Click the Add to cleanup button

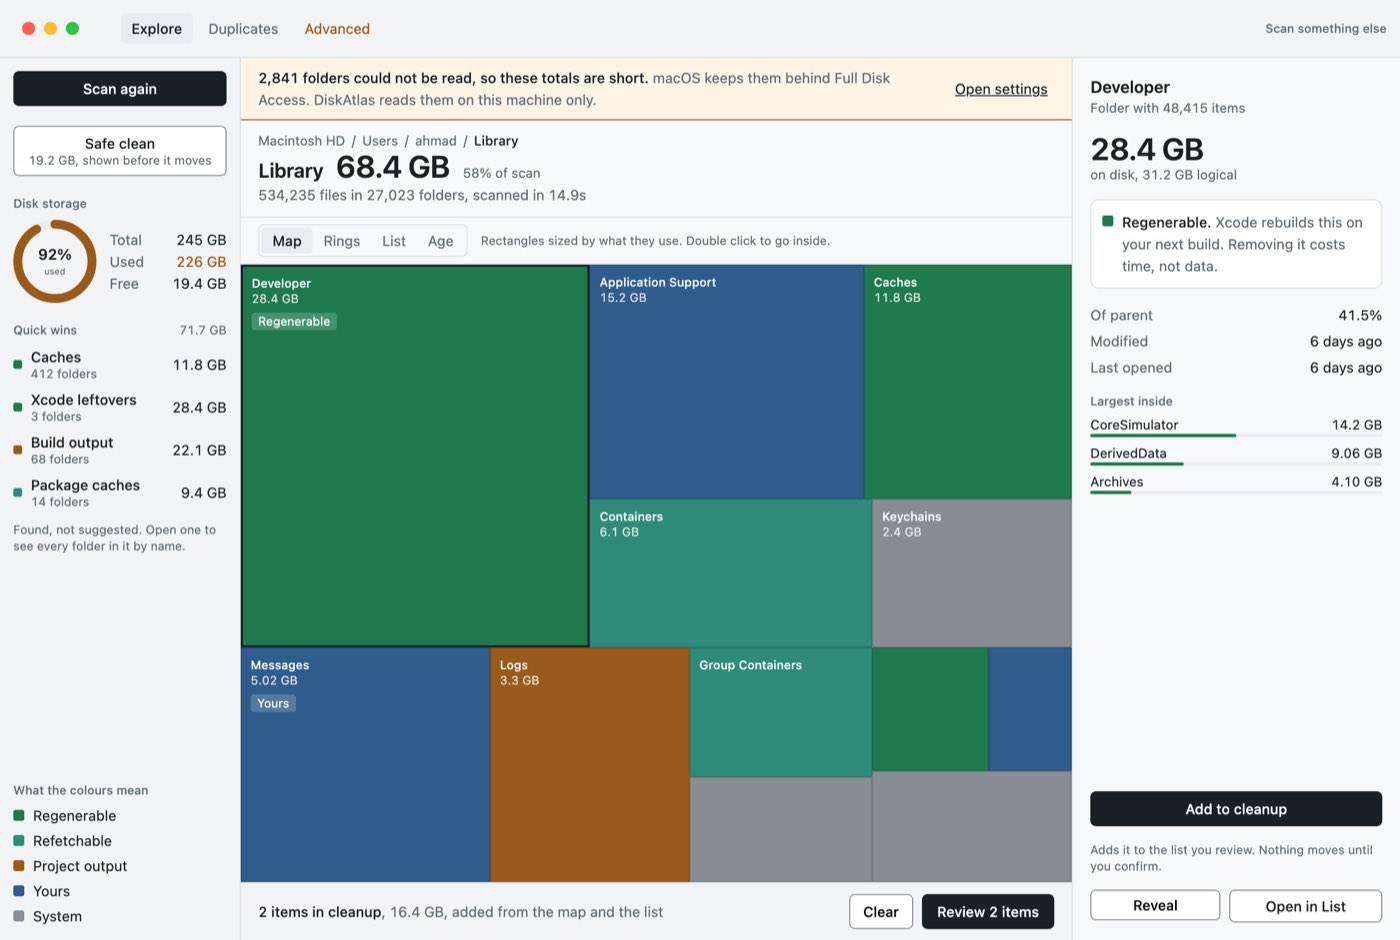pos(1236,809)
